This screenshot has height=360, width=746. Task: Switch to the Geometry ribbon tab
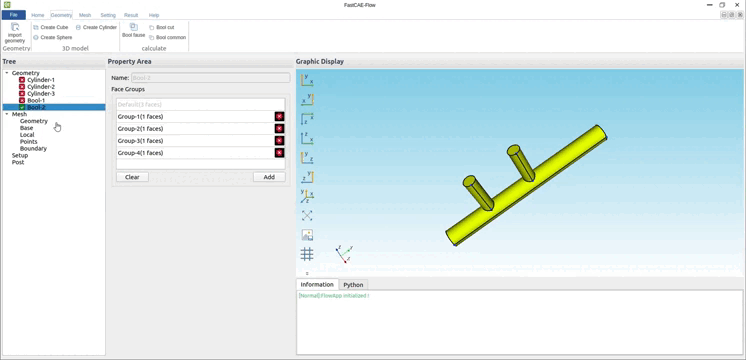61,15
